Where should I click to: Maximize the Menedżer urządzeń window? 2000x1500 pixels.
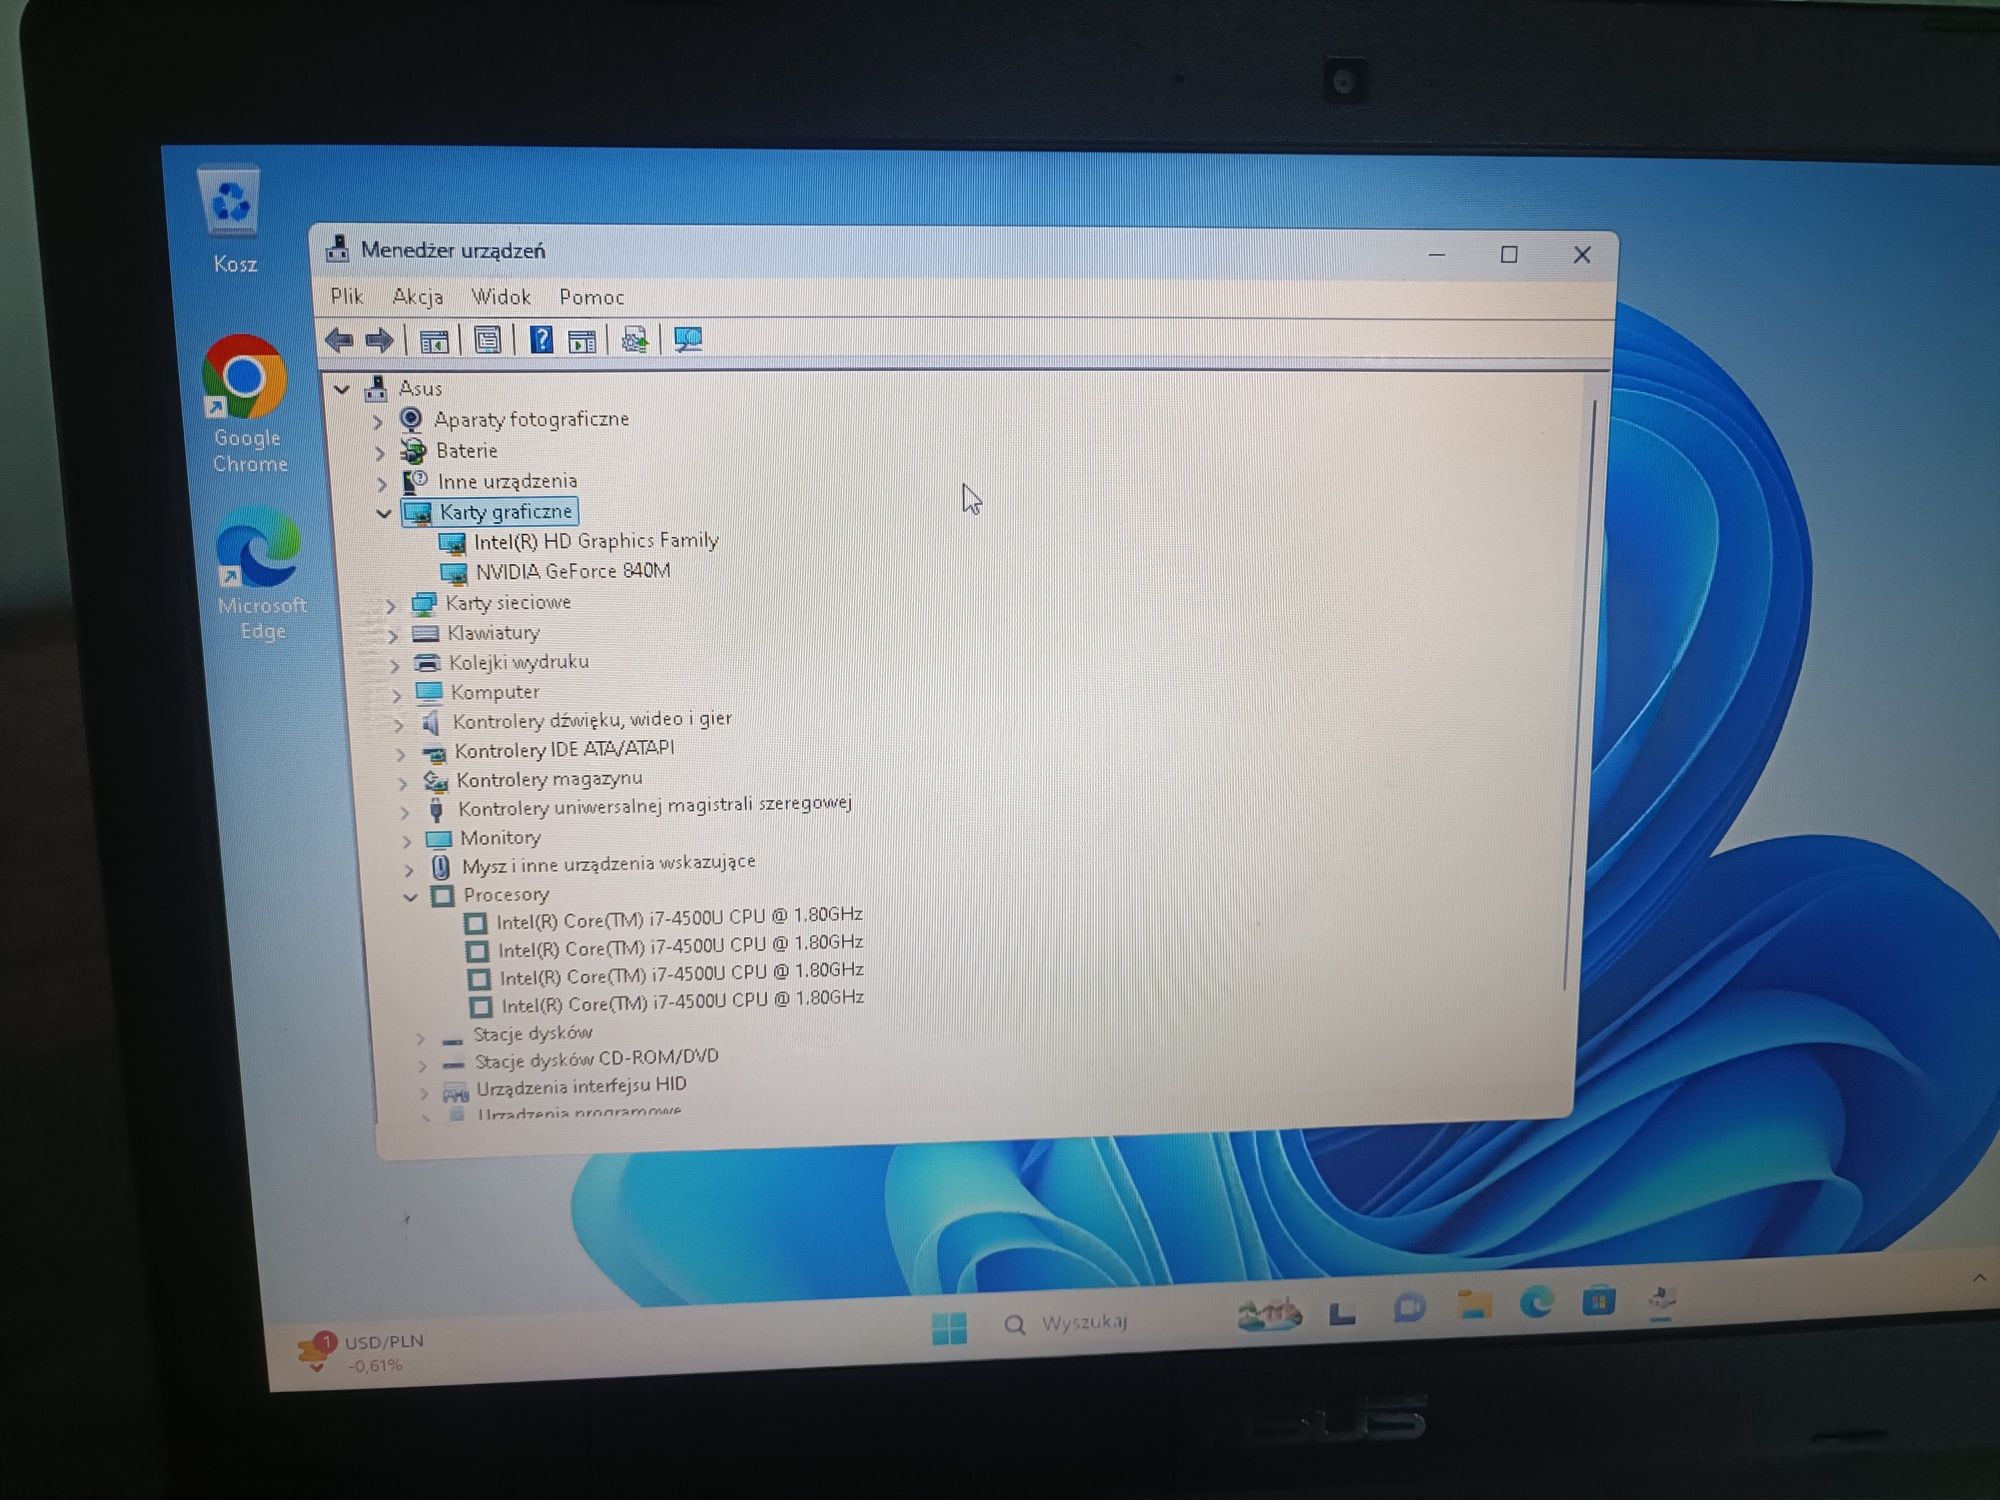click(x=1509, y=255)
